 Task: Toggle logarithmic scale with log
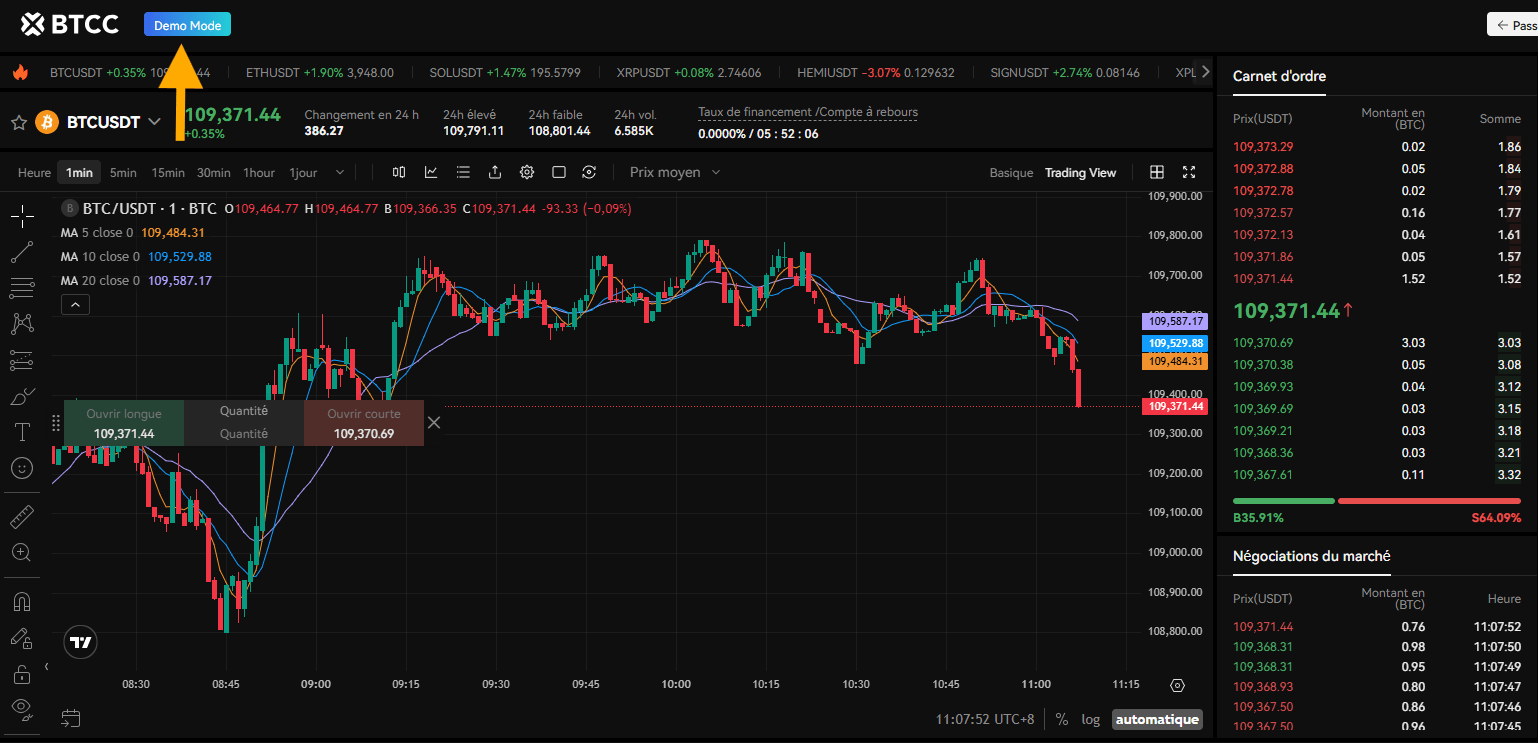click(x=1090, y=719)
